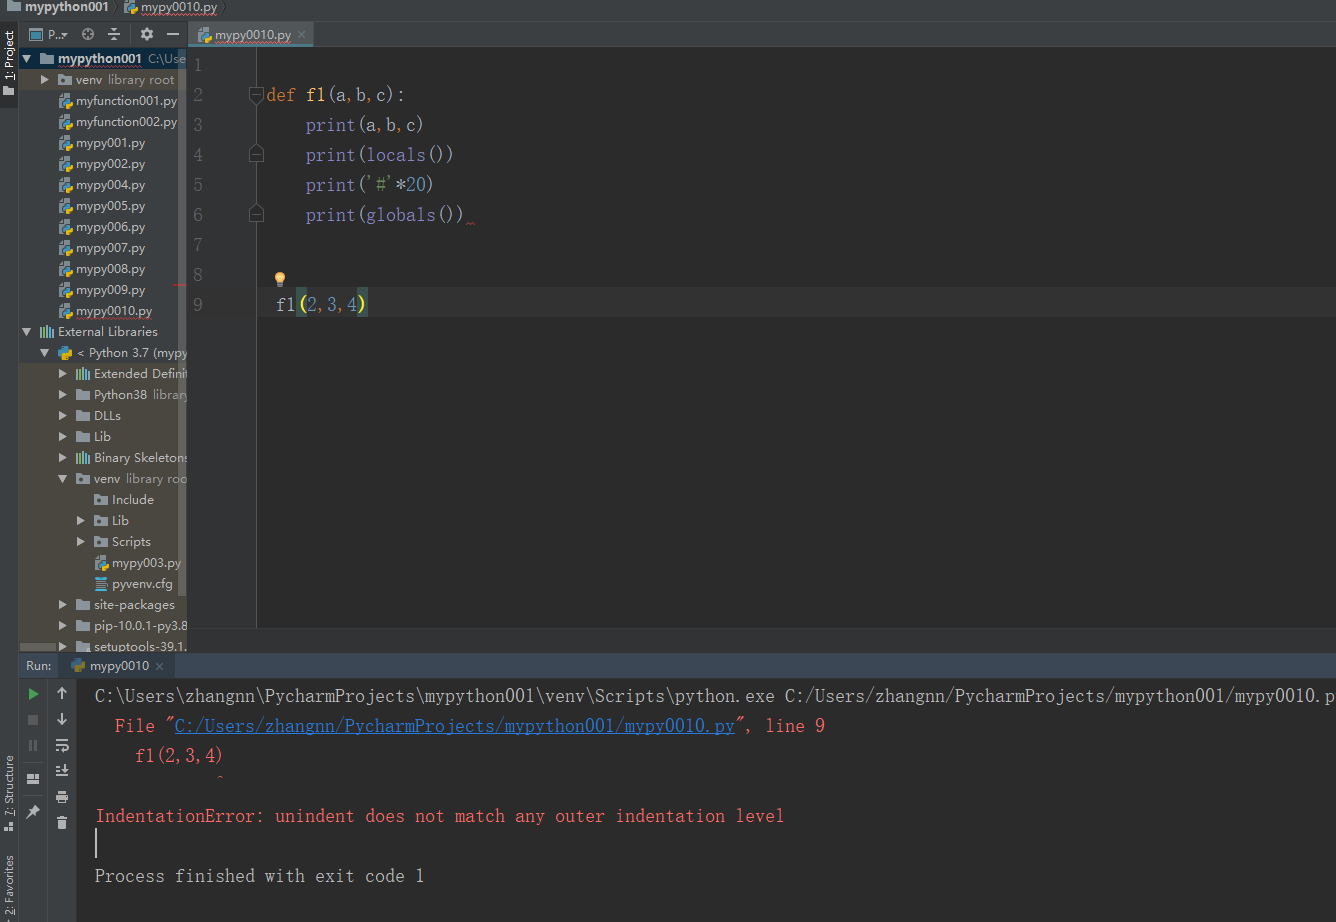
Task: Click print('#'*20) line in editor
Action: (x=369, y=185)
